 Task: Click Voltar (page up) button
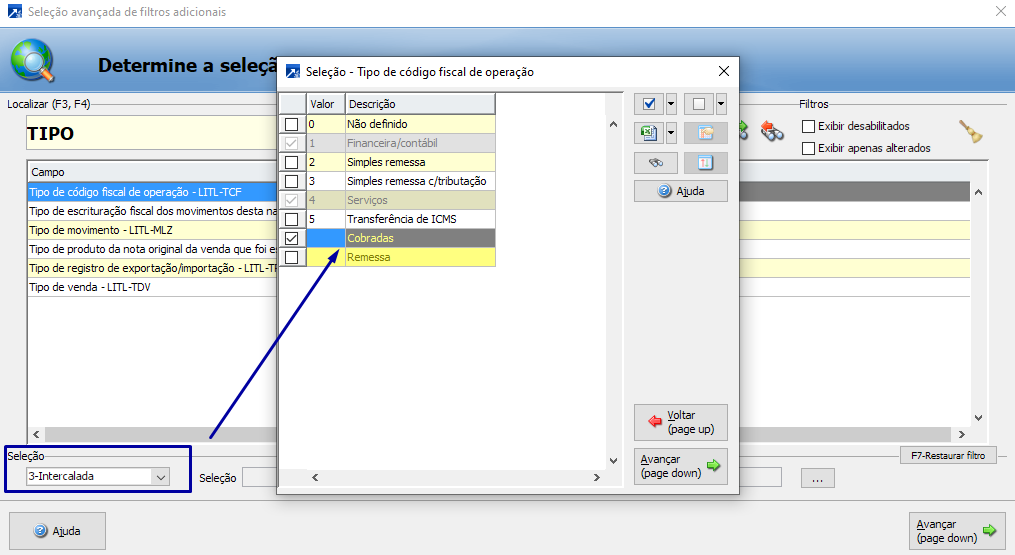(x=681, y=422)
